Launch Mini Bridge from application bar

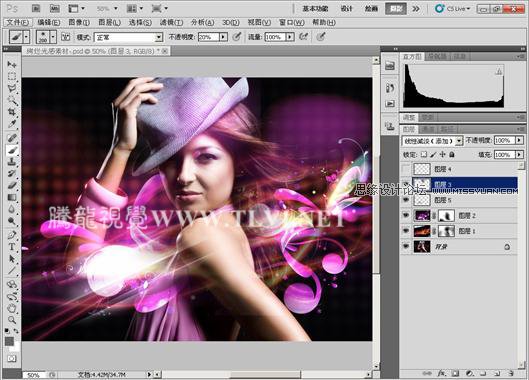55,8
